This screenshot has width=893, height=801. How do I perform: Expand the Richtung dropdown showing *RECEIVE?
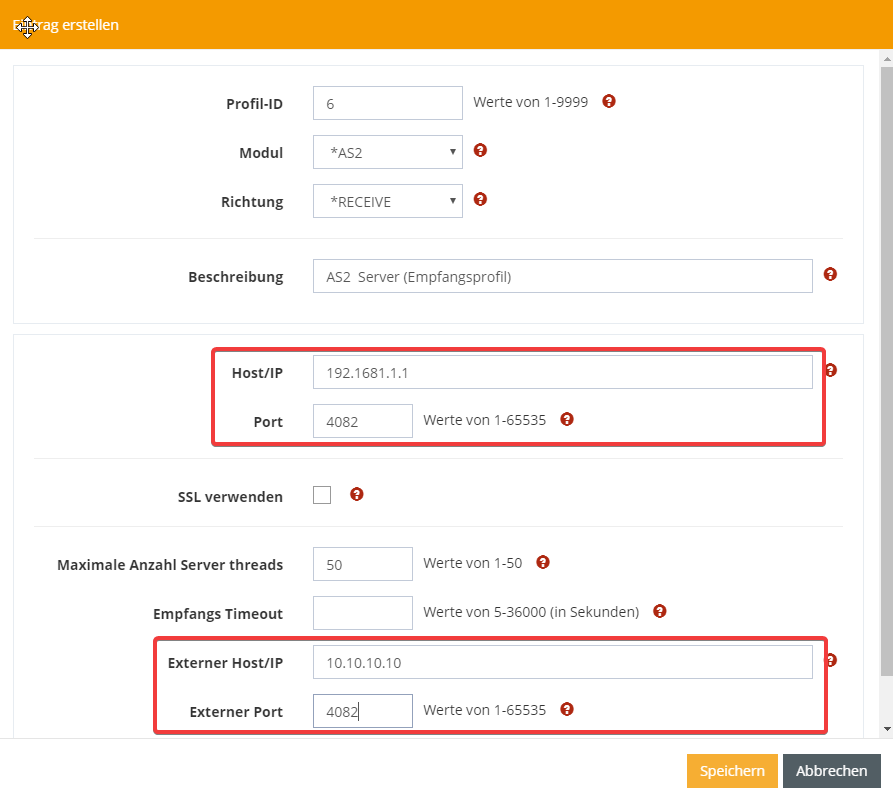coord(388,202)
